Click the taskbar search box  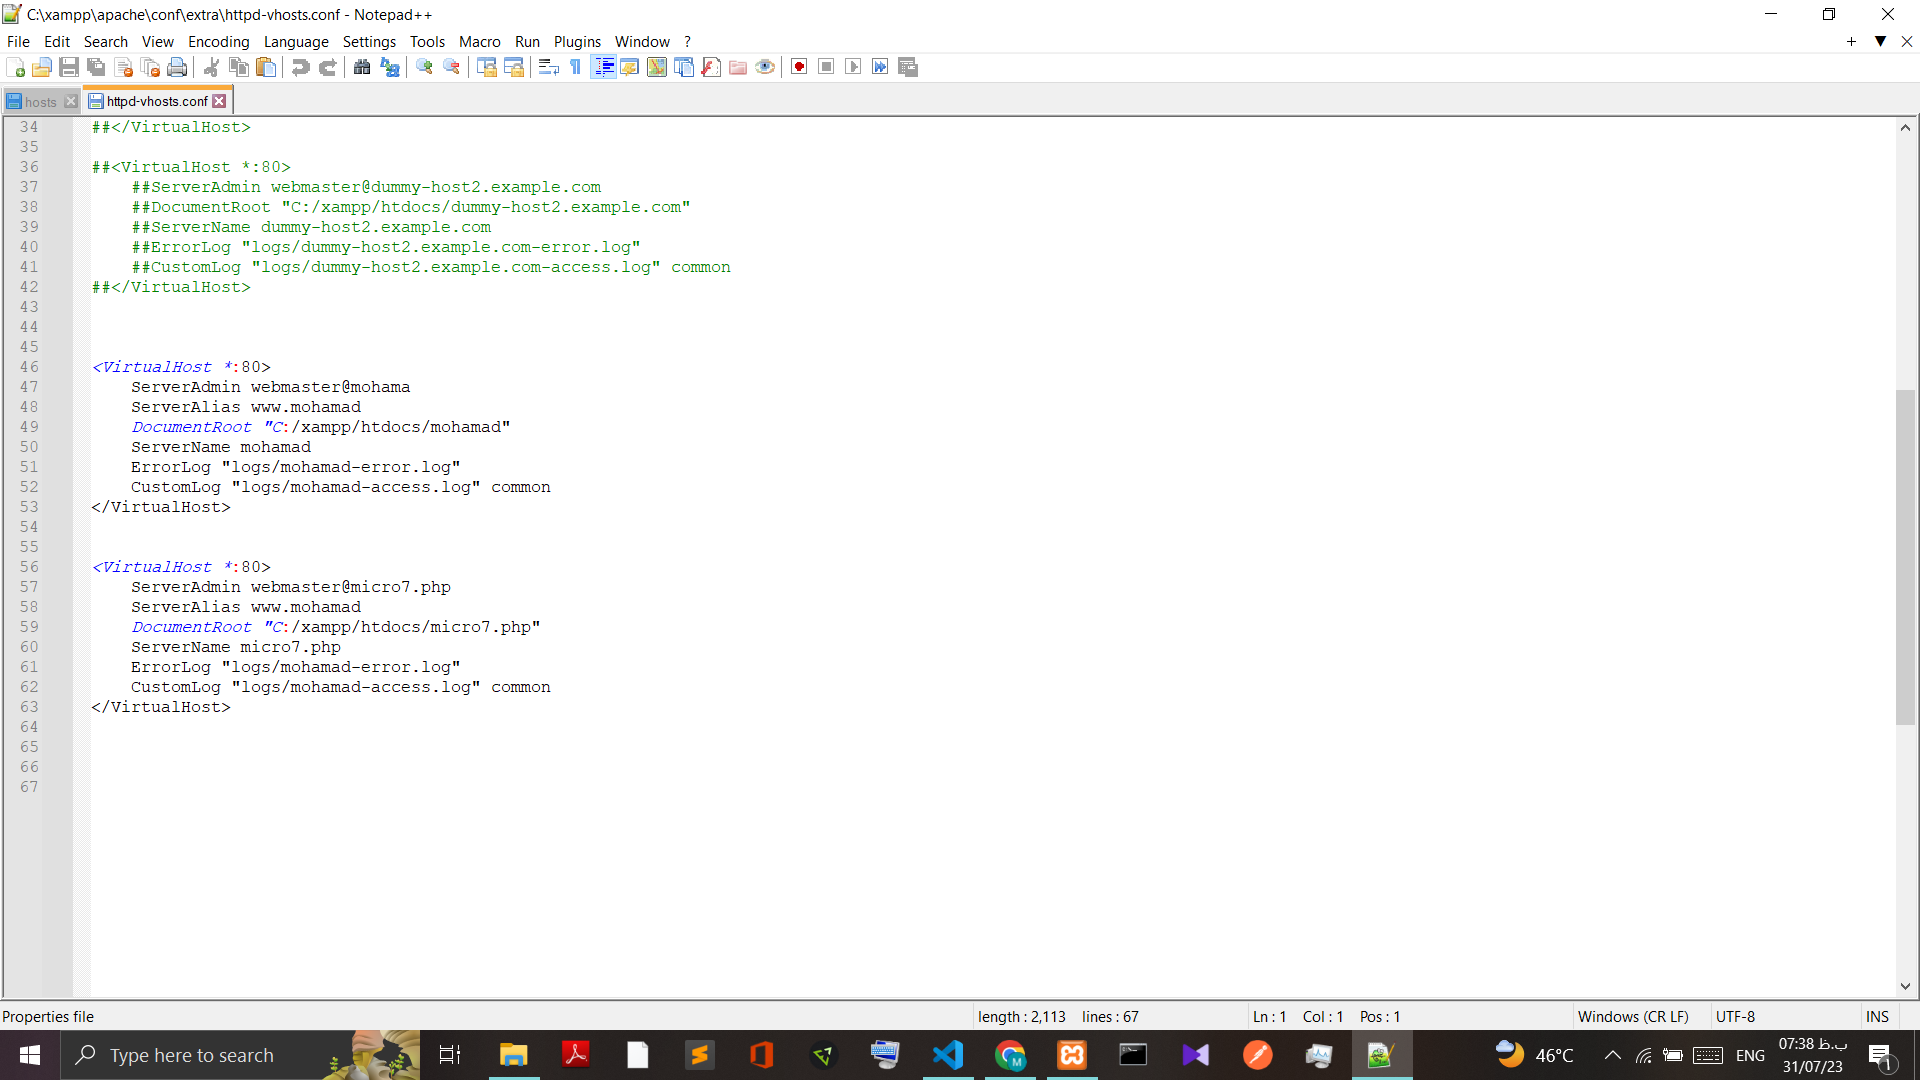click(240, 1055)
